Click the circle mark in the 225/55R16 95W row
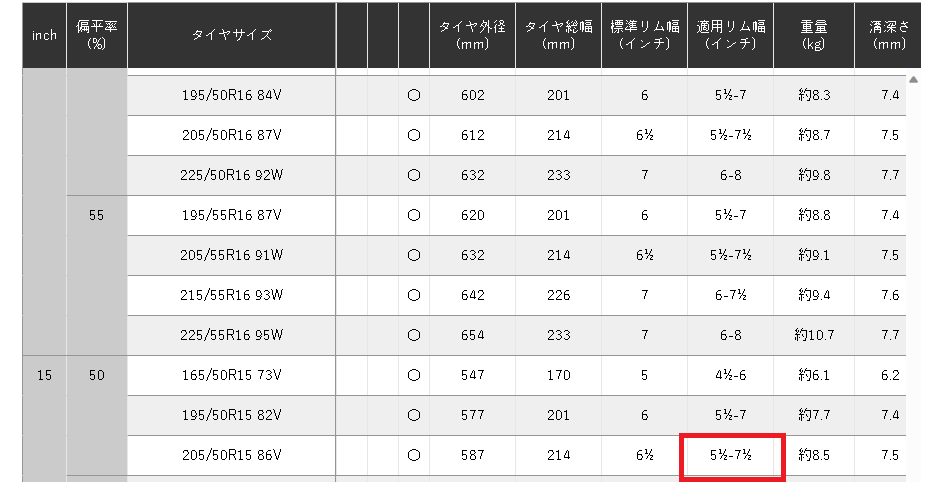Viewport: 928px width, 482px height. 413,335
